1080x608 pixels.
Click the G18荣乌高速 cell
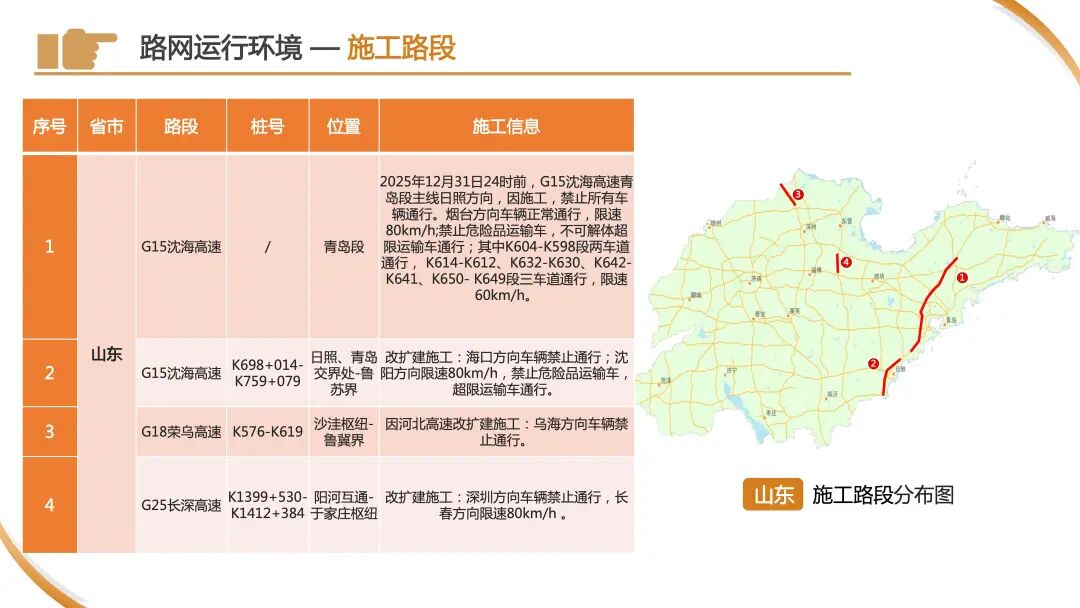pyautogui.click(x=181, y=432)
